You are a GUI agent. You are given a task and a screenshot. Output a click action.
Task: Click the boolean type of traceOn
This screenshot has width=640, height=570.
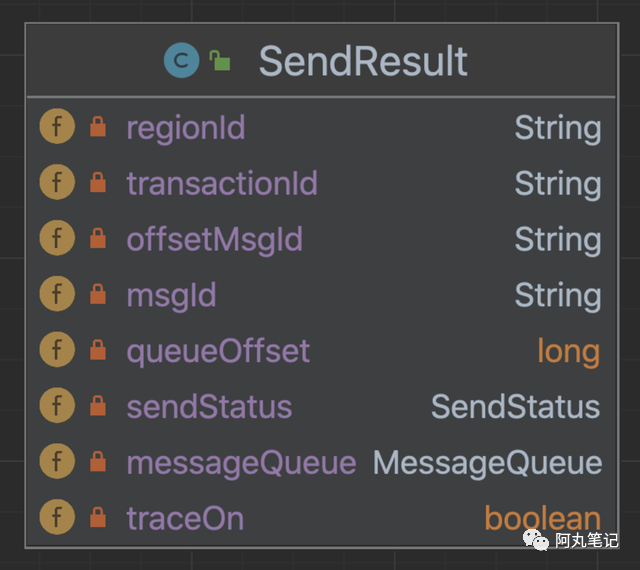tap(542, 518)
